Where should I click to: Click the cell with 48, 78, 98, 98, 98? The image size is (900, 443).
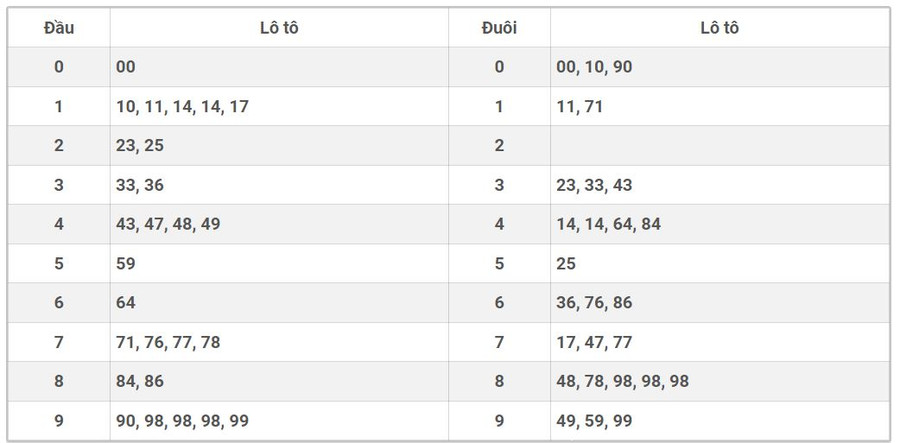(622, 381)
